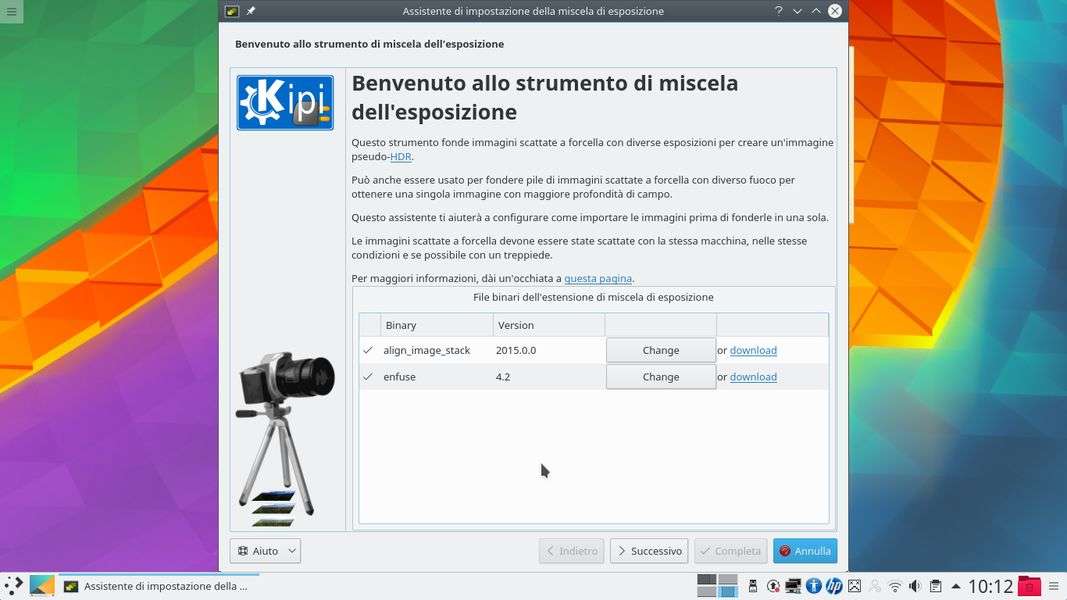1067x600 pixels.
Task: Click the version value 4.2
Action: [503, 377]
